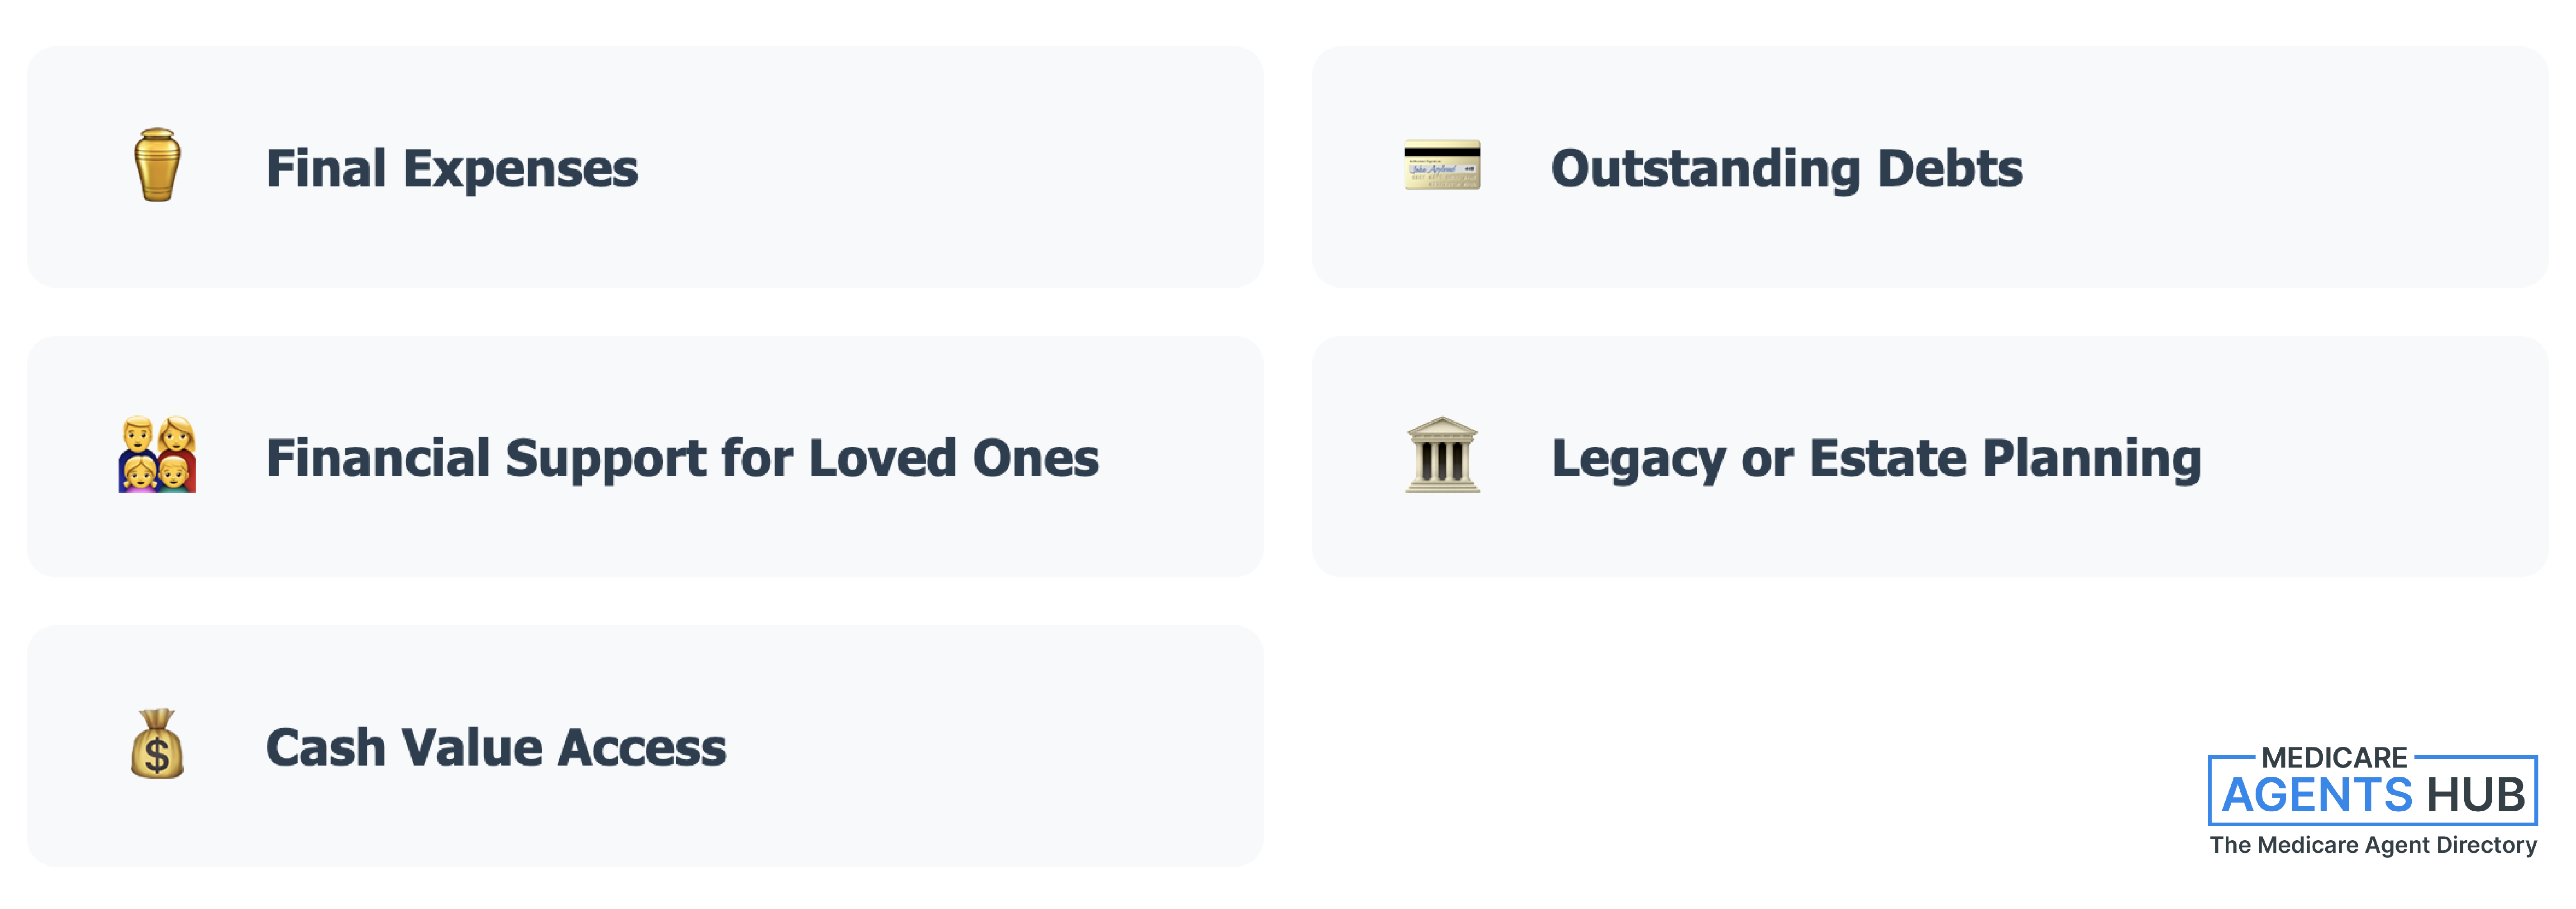Click the classical building icon
The width and height of the screenshot is (2576, 909).
(x=1442, y=455)
